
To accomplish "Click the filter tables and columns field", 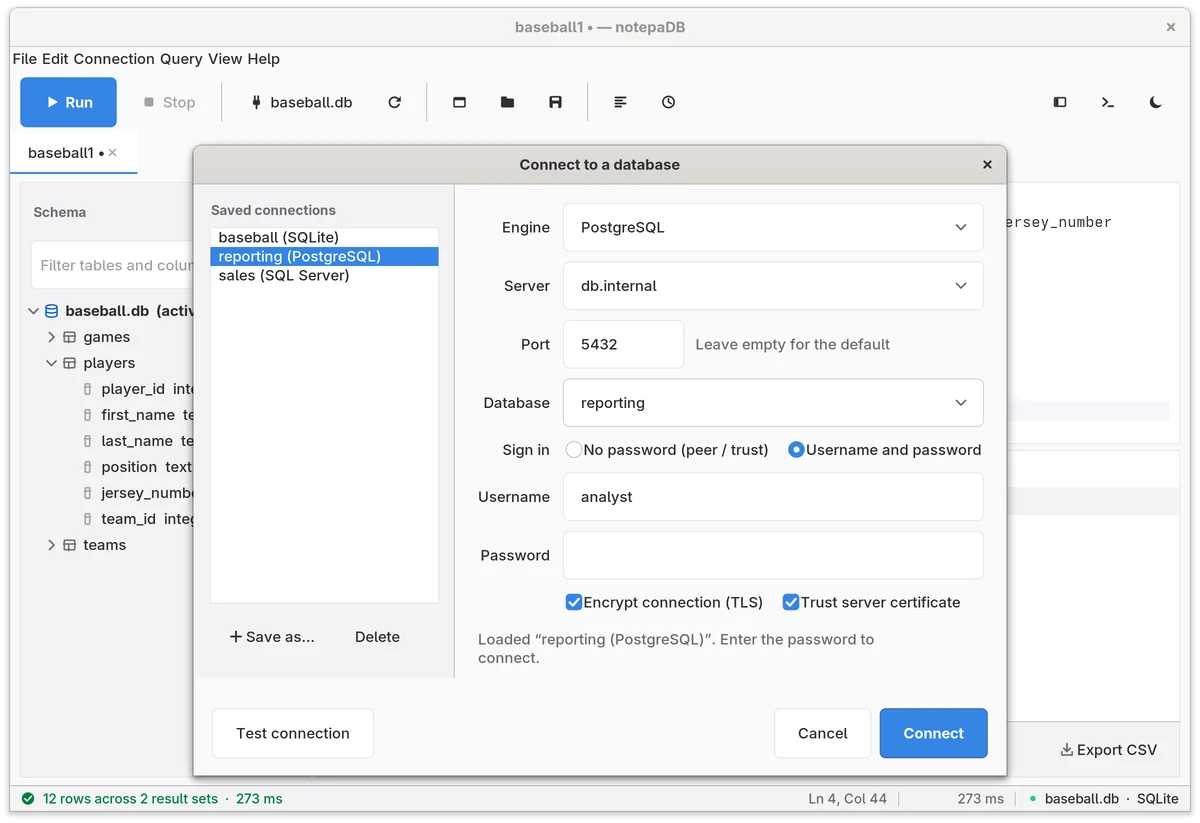I will pos(113,265).
